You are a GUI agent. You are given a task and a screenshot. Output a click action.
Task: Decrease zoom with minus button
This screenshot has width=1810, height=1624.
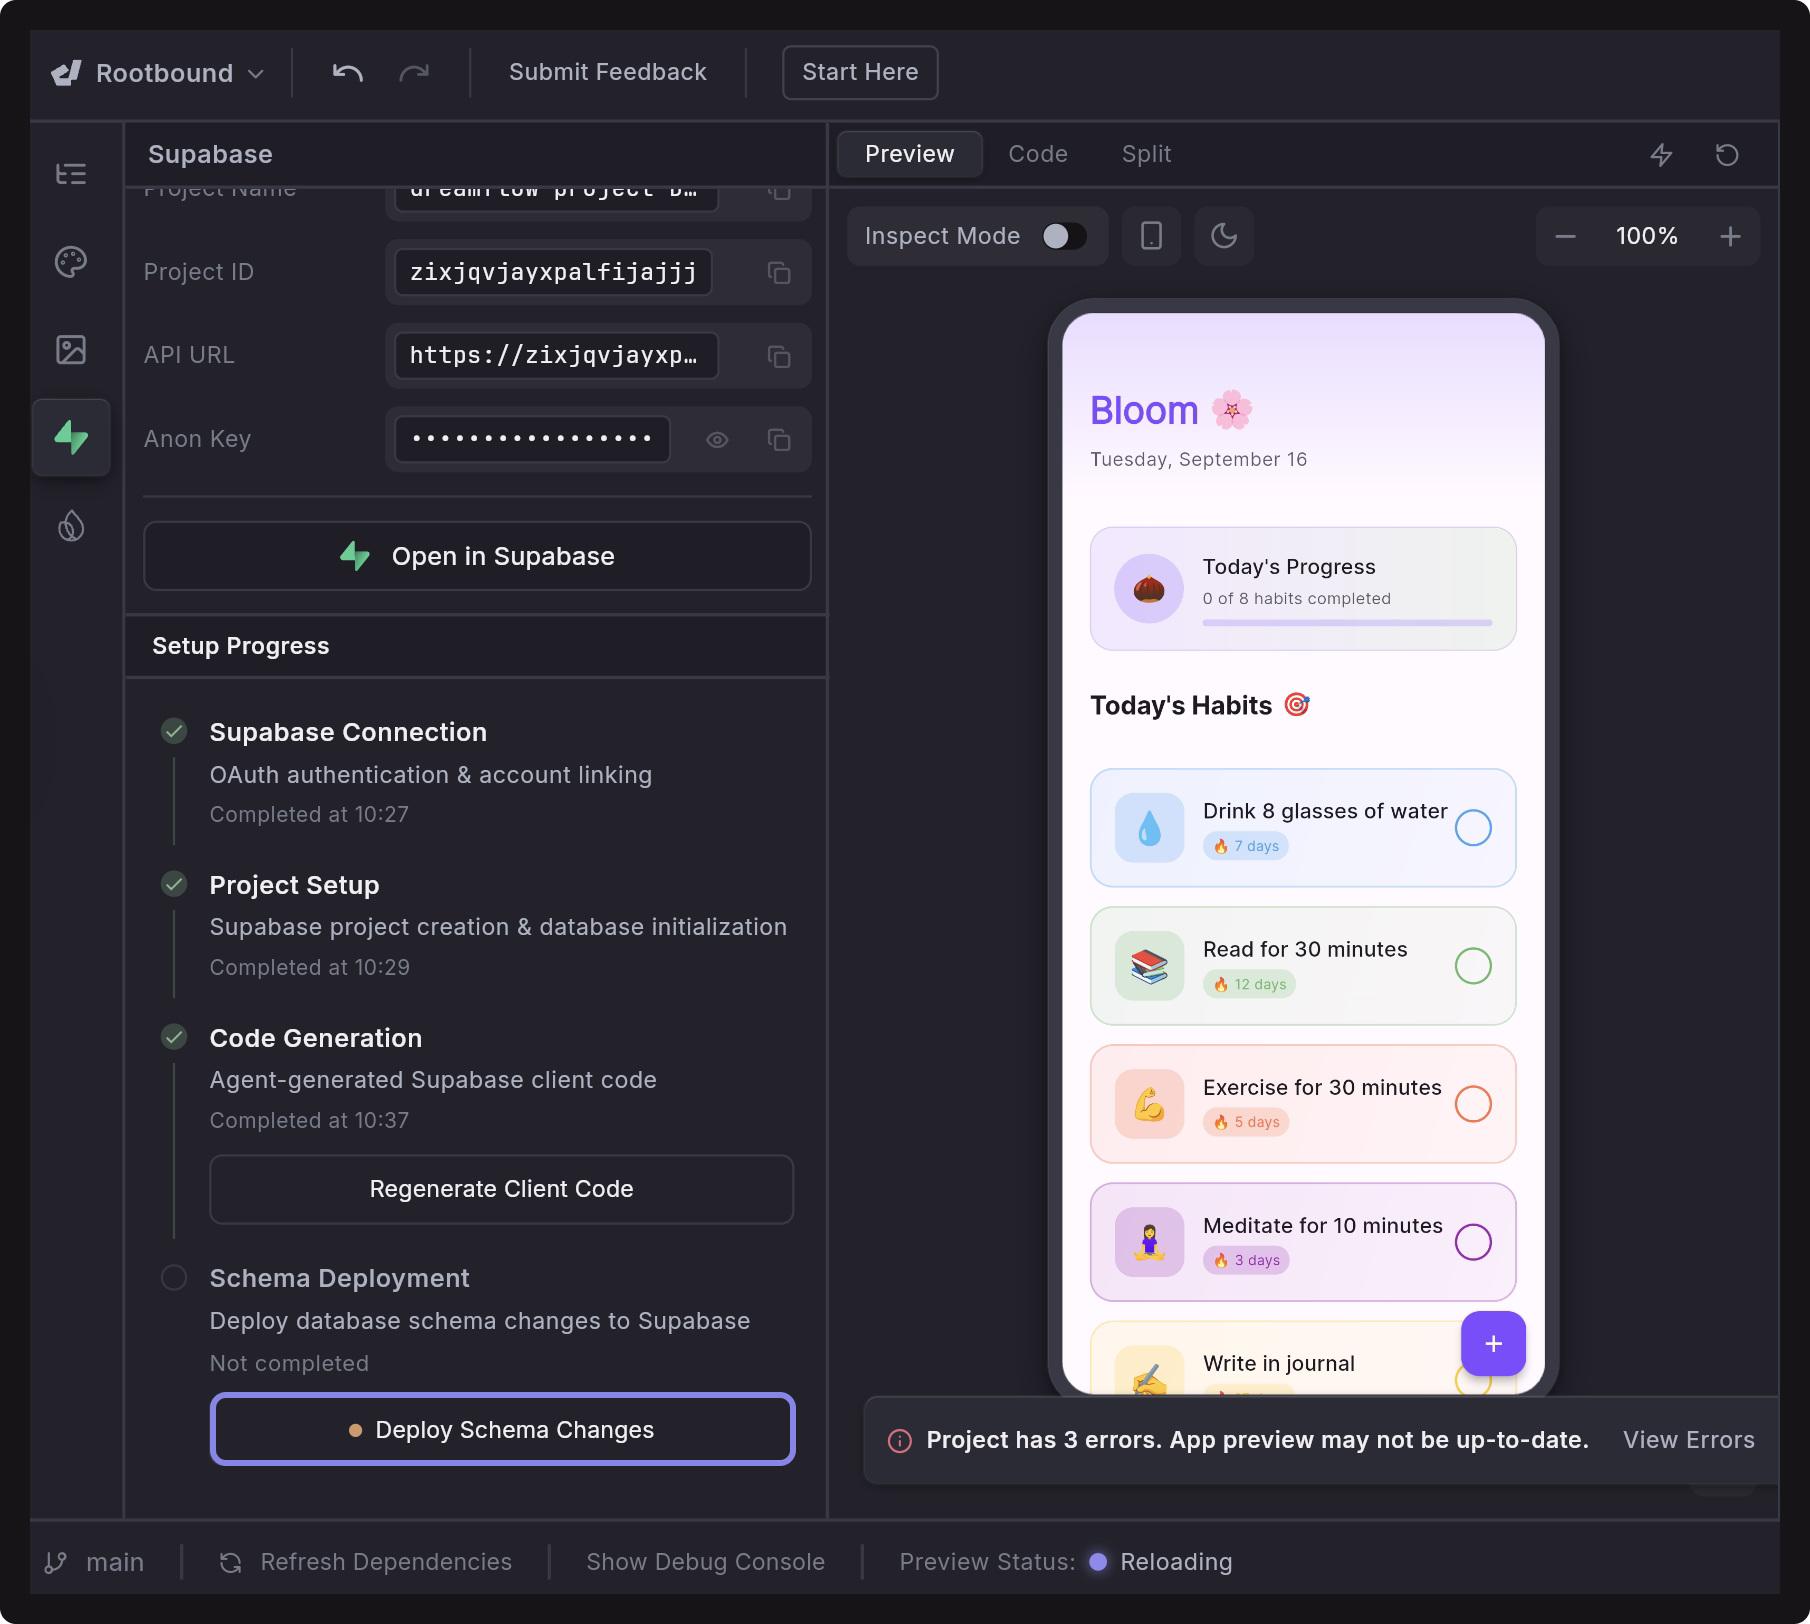tap(1566, 237)
